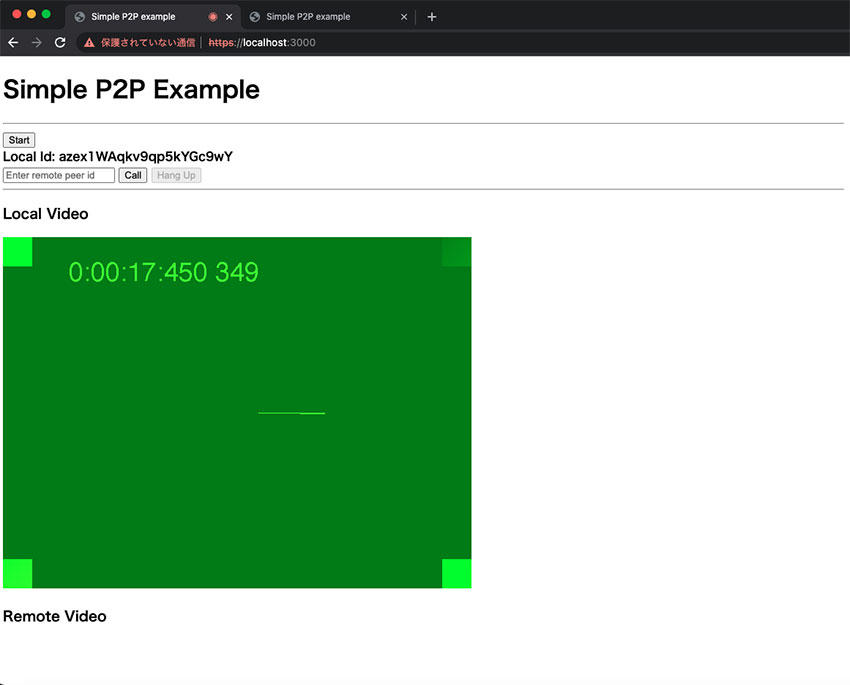Switch to the inactive Simple P2P example tab
850x685 pixels.
click(x=320, y=17)
